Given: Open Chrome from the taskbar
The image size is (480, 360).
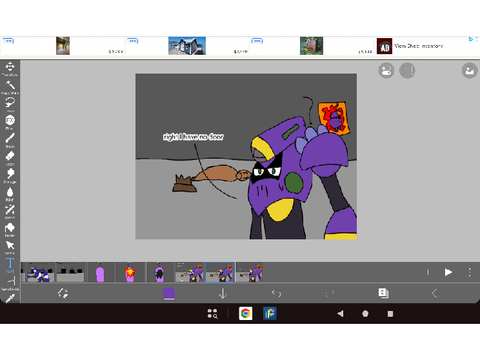Looking at the screenshot, I should (246, 314).
